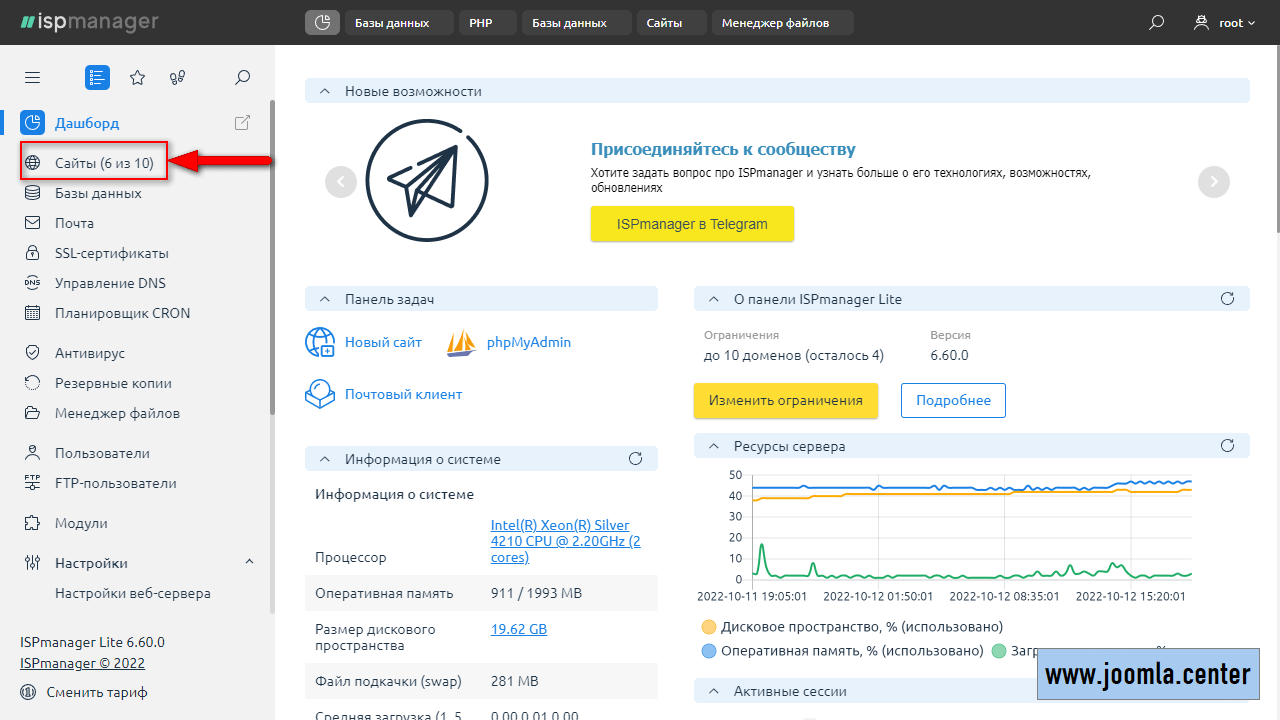This screenshot has width=1280, height=720.
Task: Open the File manager tab in top bar
Action: pos(775,22)
